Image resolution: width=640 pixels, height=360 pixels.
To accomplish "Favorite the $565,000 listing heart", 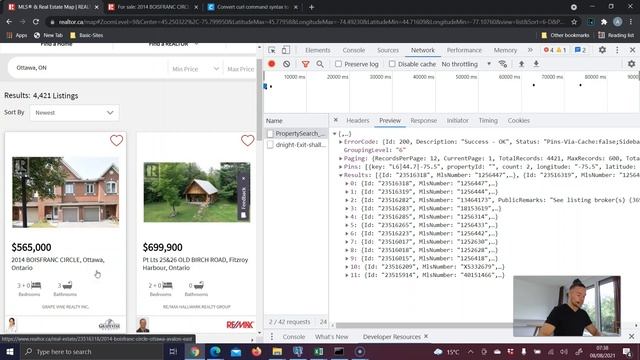I will coord(116,140).
